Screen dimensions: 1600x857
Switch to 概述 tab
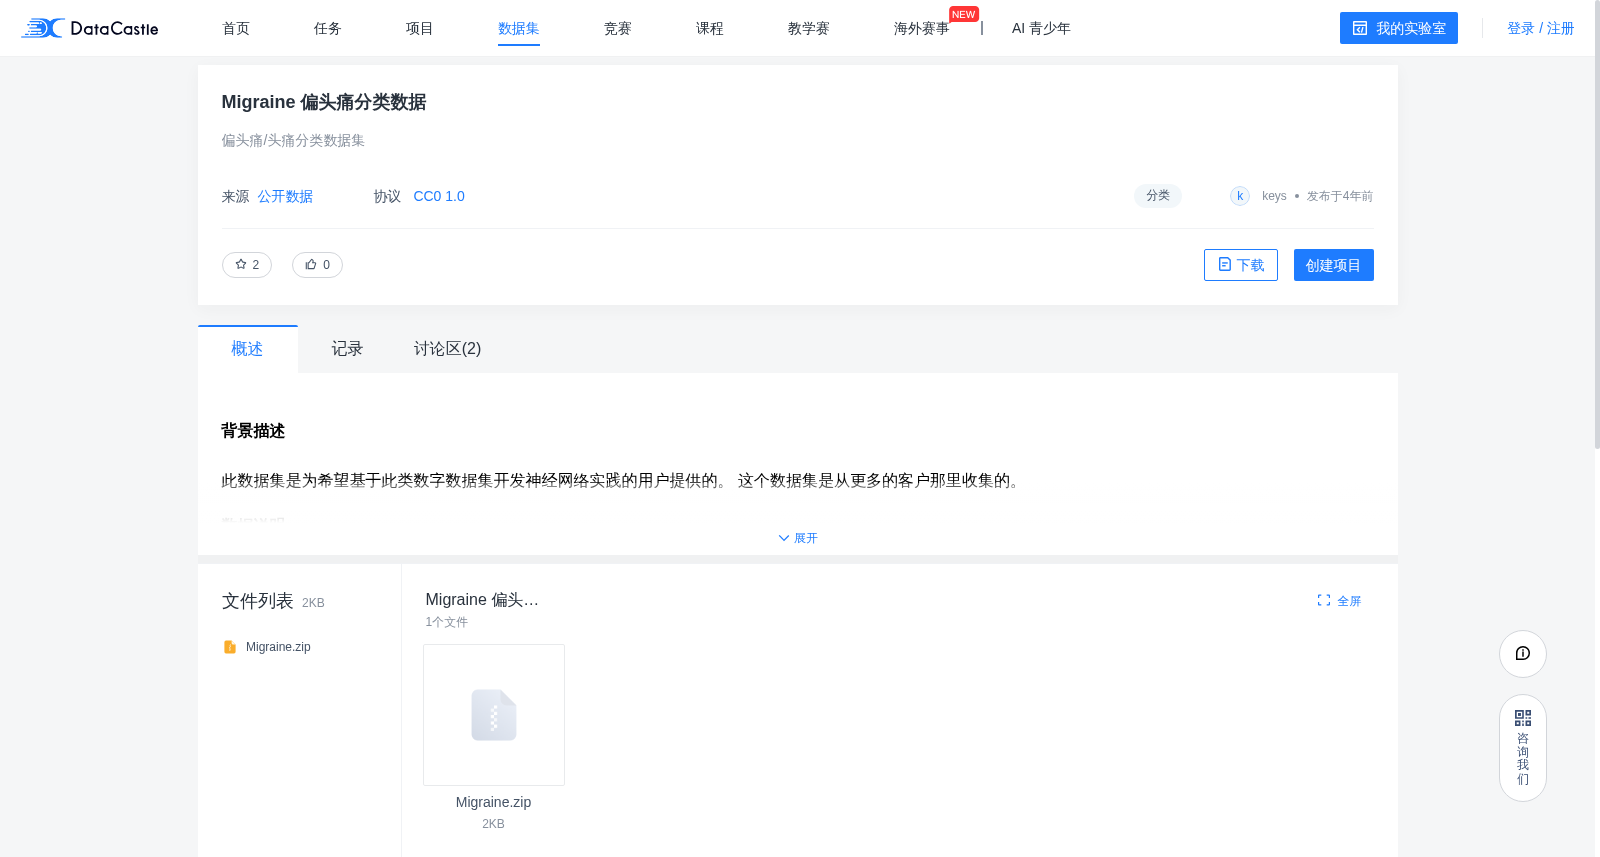[x=247, y=349]
